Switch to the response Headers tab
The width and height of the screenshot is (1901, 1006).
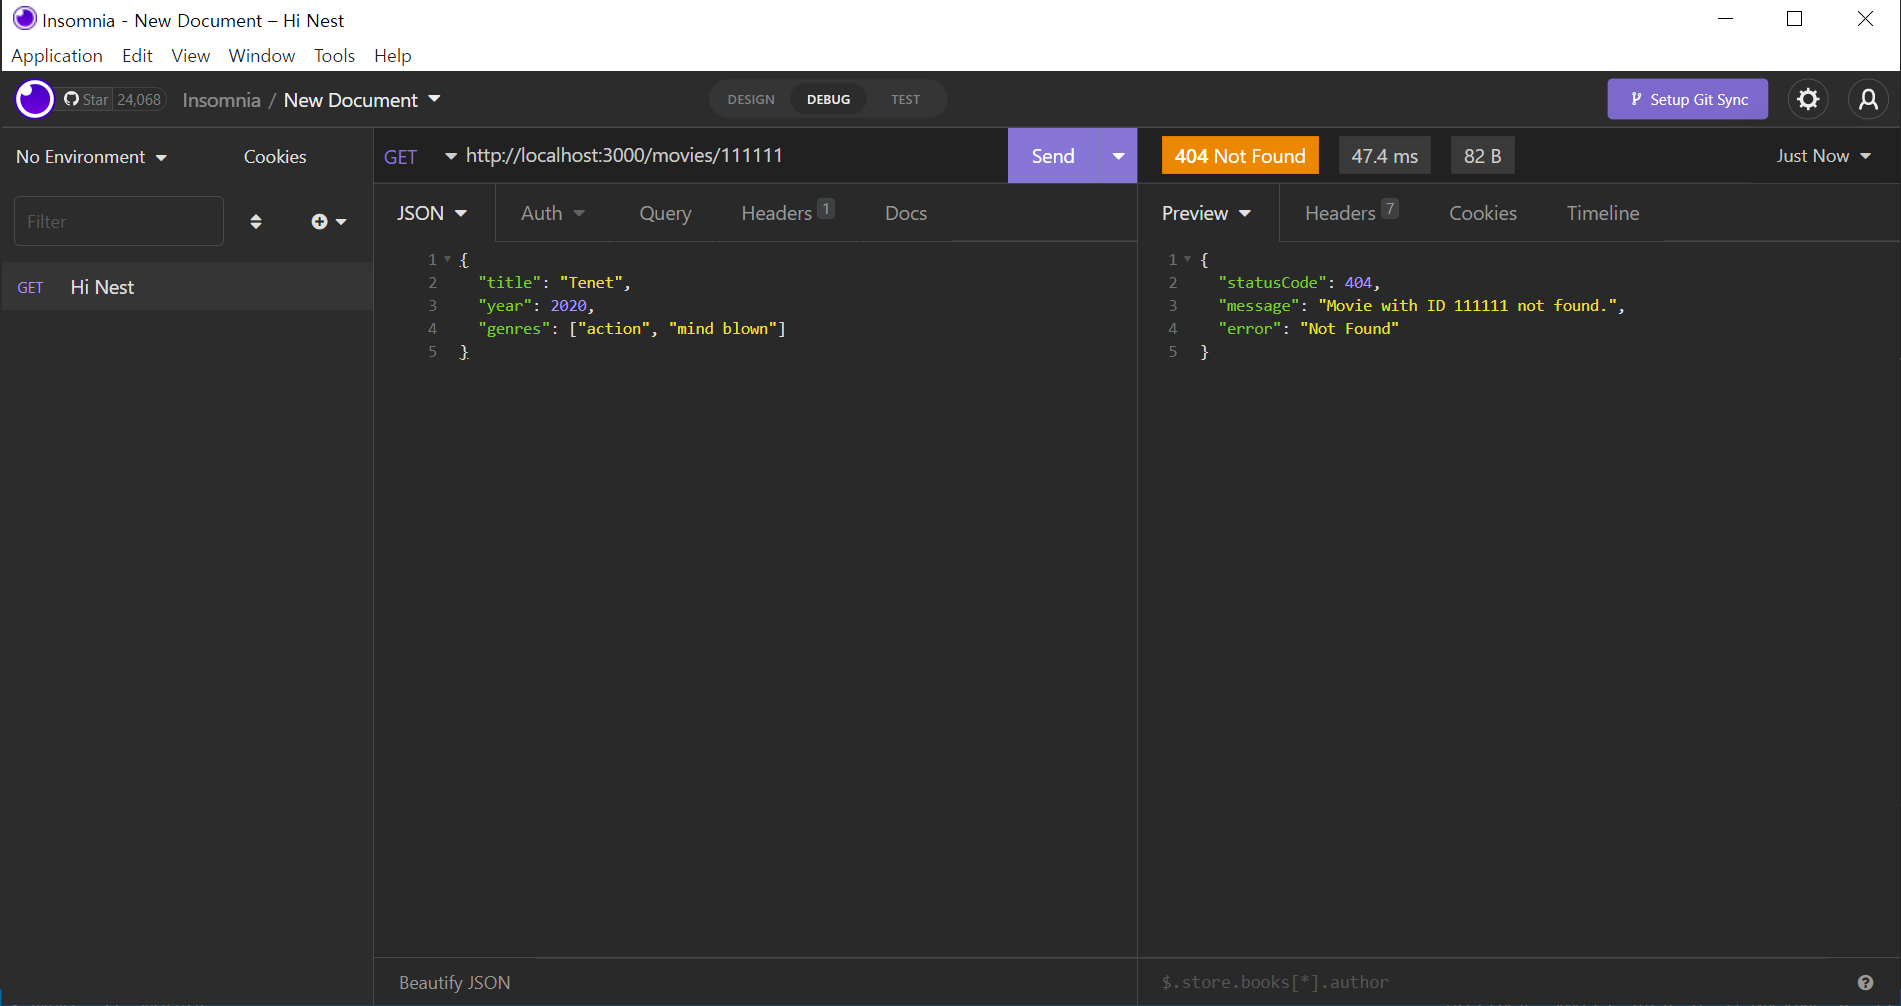click(x=1351, y=213)
